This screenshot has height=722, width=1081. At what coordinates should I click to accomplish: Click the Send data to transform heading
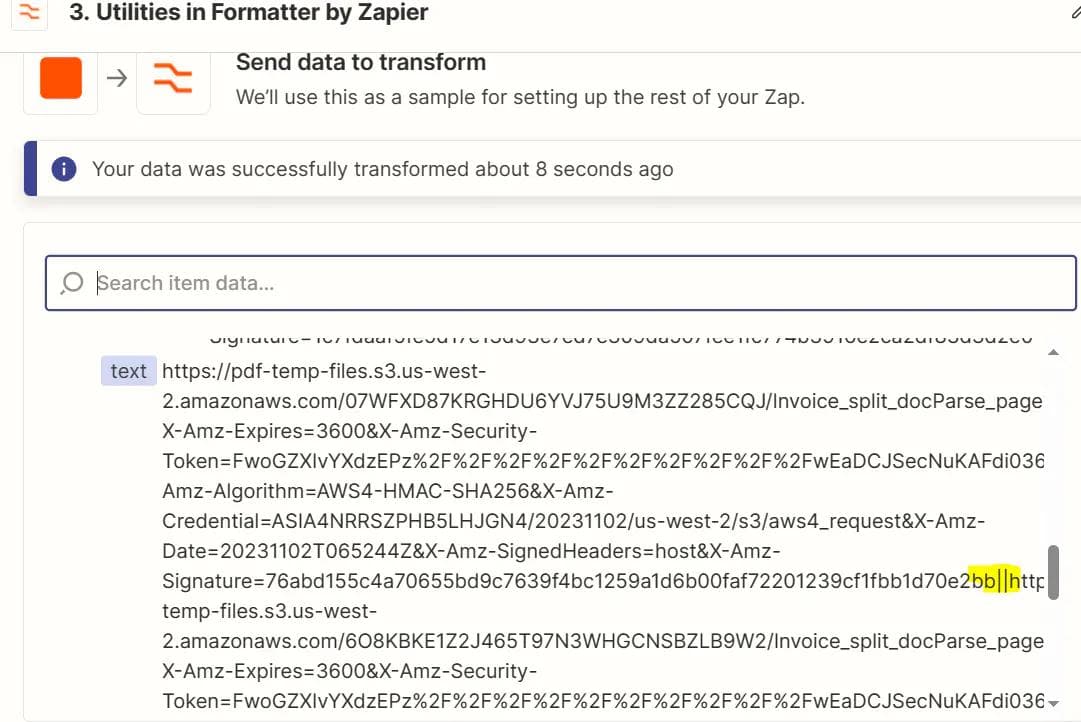point(360,61)
